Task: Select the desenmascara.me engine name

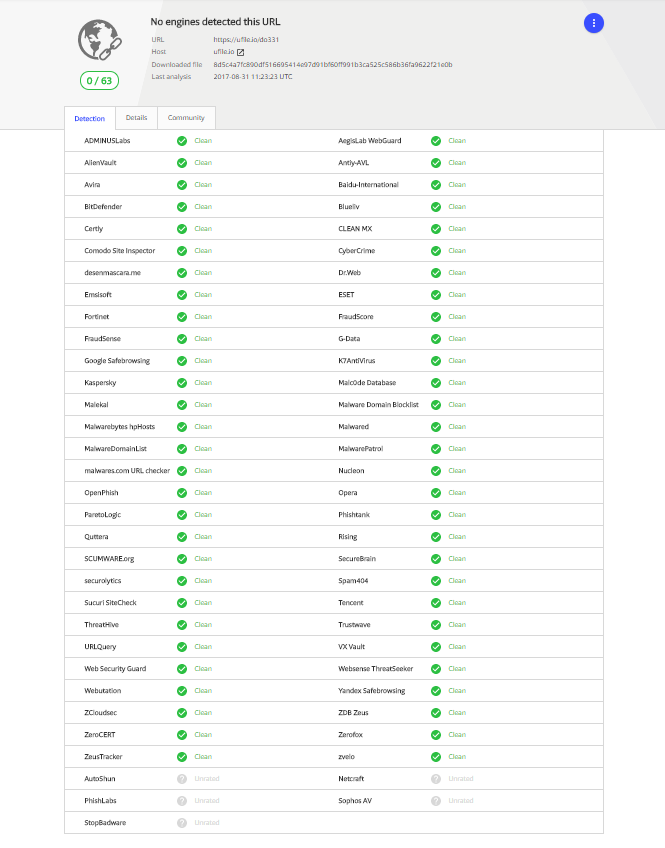Action: click(112, 273)
